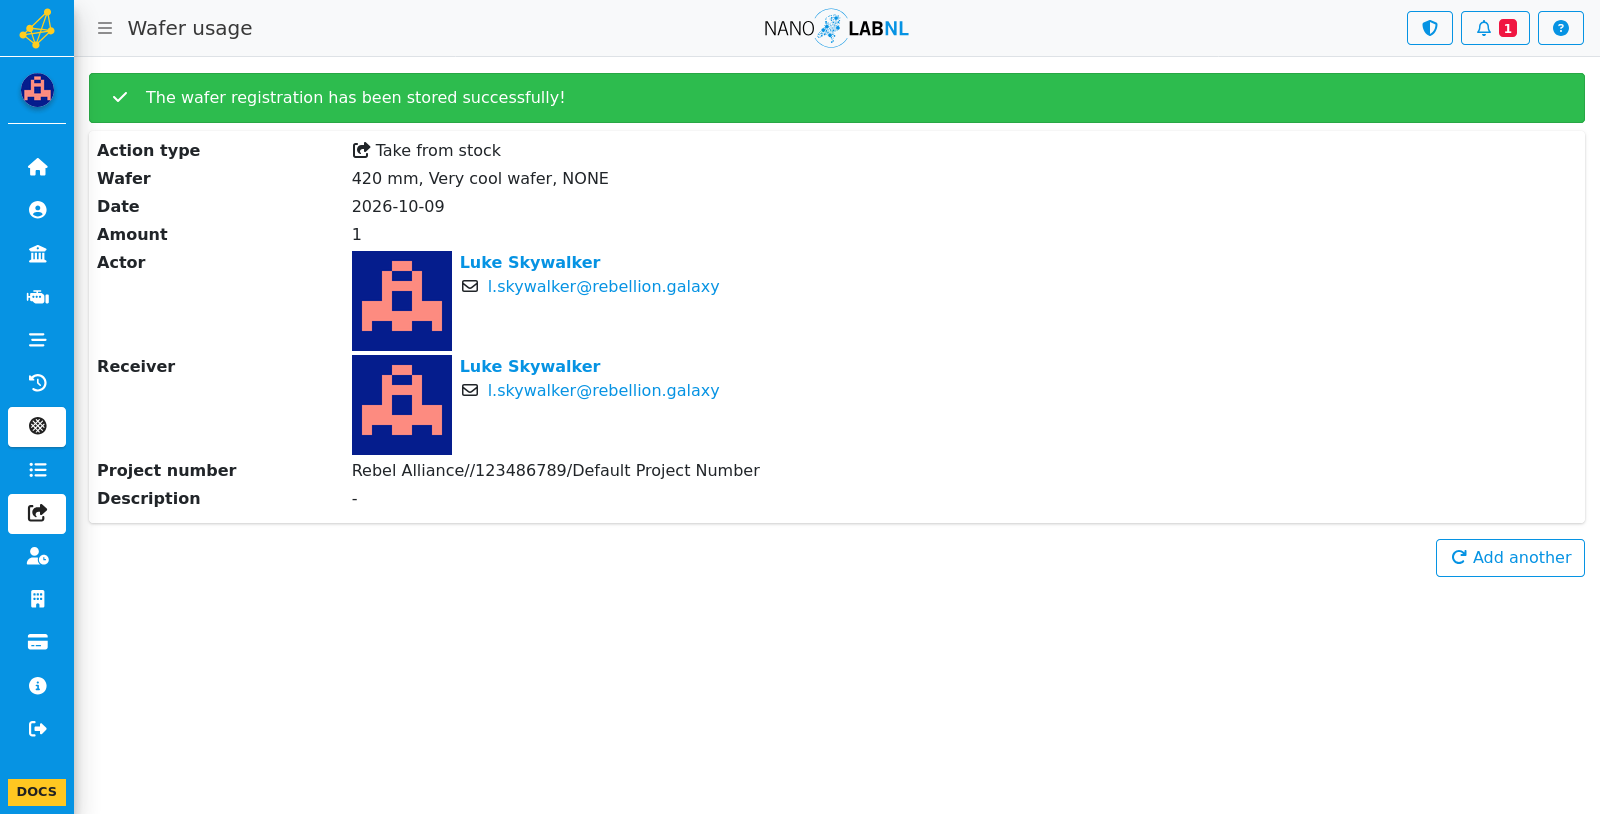Open Luke Skywalker's name link in the Actor row
1600x814 pixels.
pos(530,262)
